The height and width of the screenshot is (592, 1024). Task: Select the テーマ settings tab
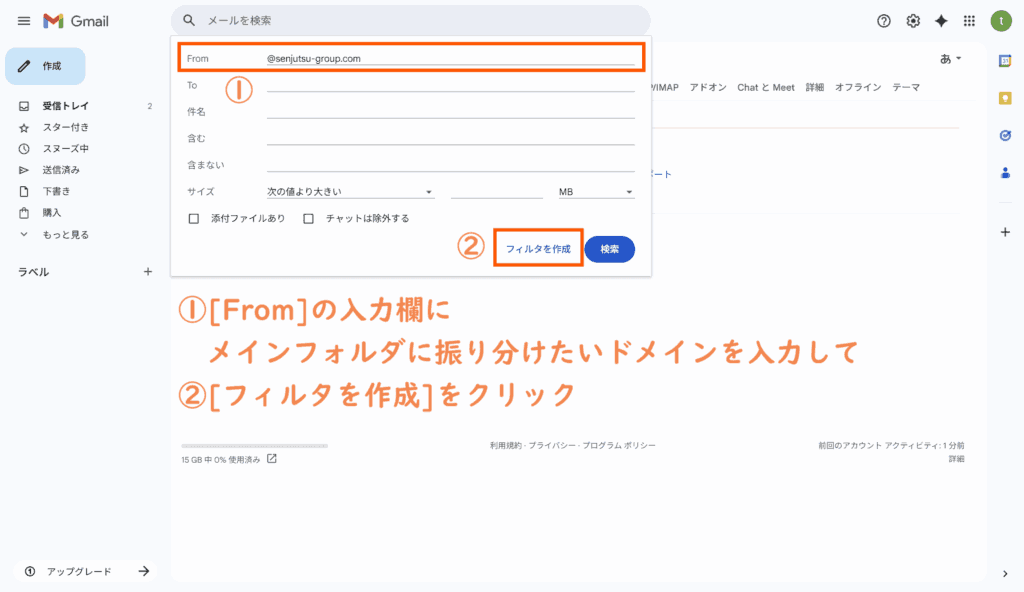click(906, 88)
